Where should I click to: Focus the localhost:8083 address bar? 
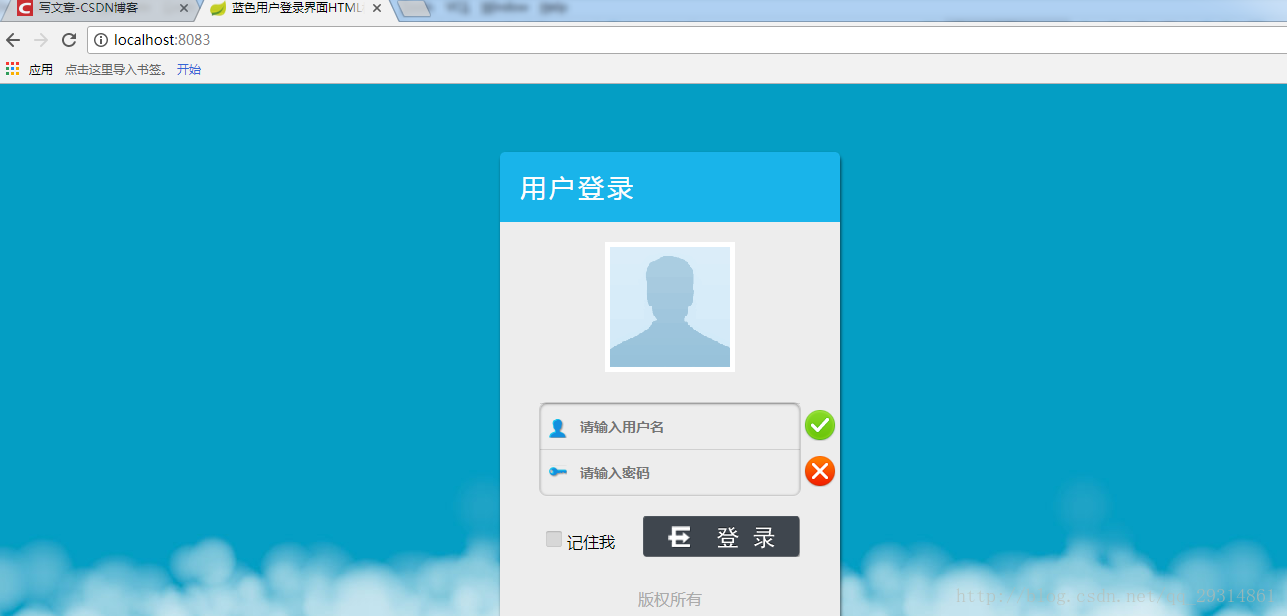[x=686, y=40]
